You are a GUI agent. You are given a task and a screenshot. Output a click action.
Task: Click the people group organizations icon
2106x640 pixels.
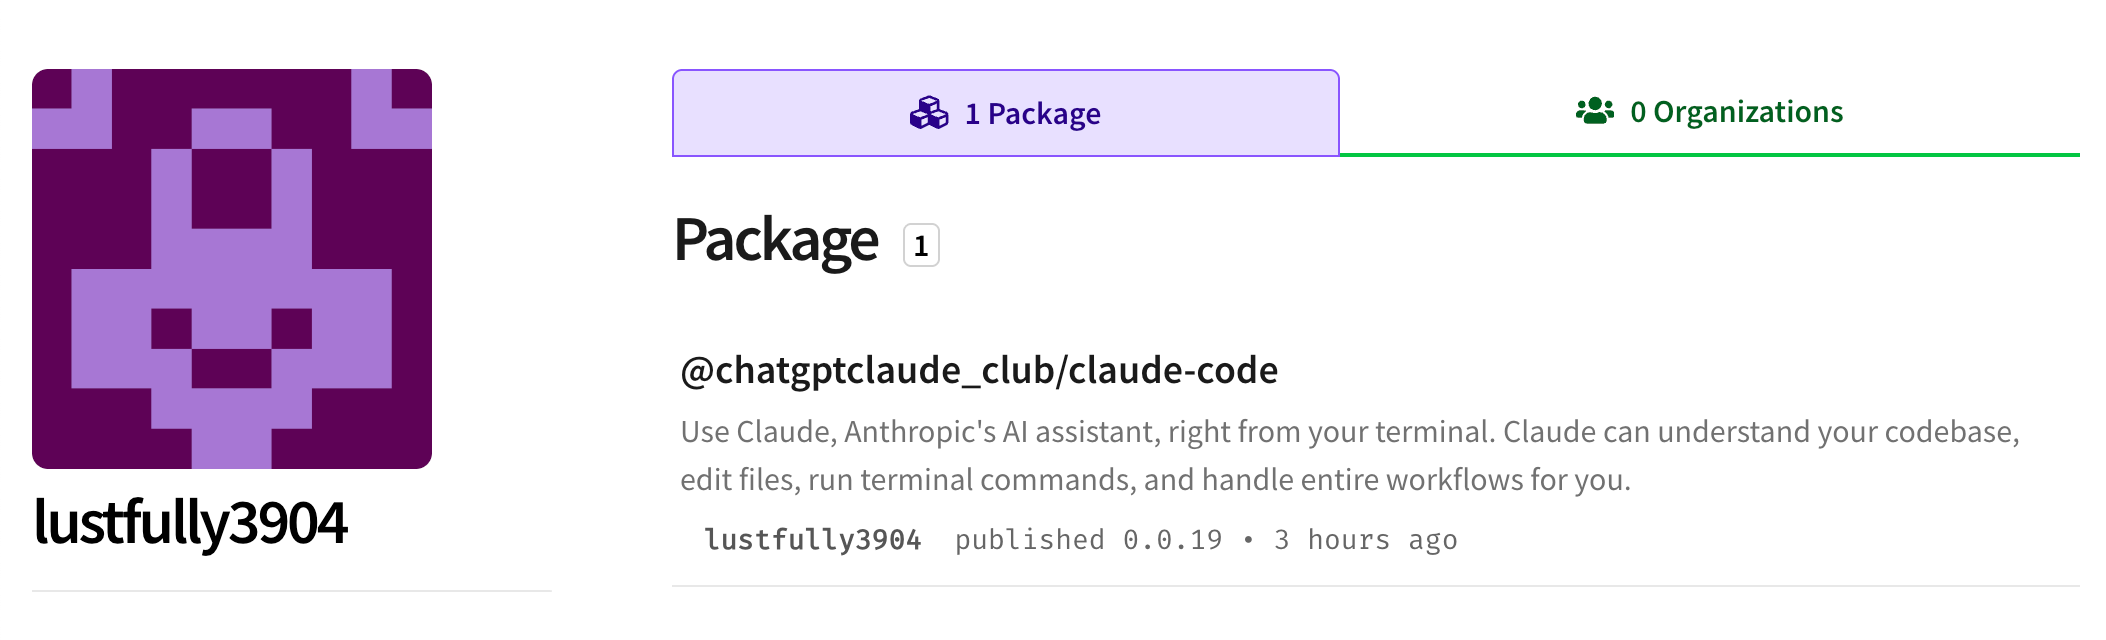click(x=1594, y=111)
